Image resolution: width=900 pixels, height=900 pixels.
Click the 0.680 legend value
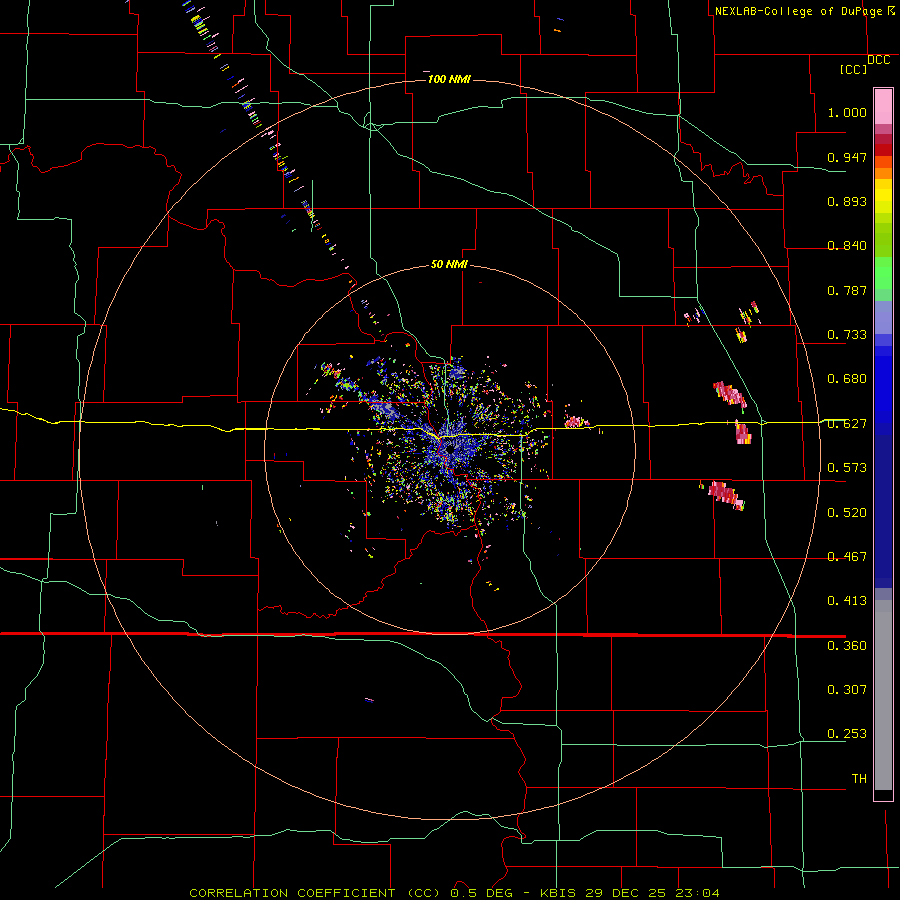click(x=847, y=379)
